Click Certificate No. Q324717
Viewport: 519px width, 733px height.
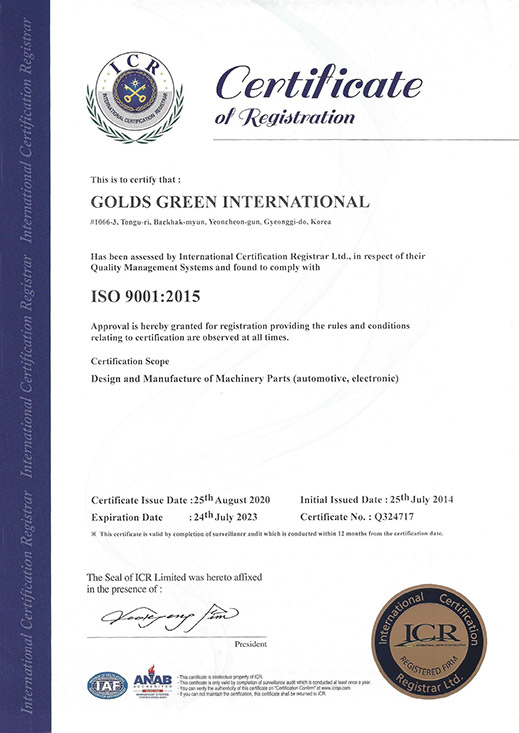point(357,517)
